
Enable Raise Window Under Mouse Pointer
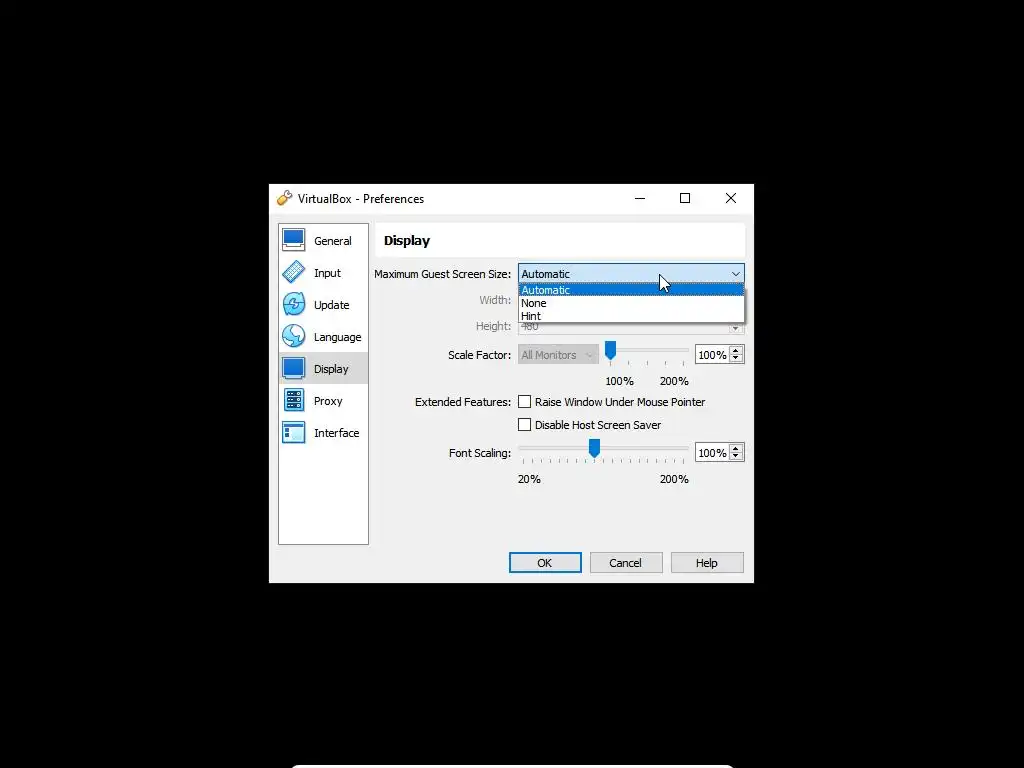(524, 402)
